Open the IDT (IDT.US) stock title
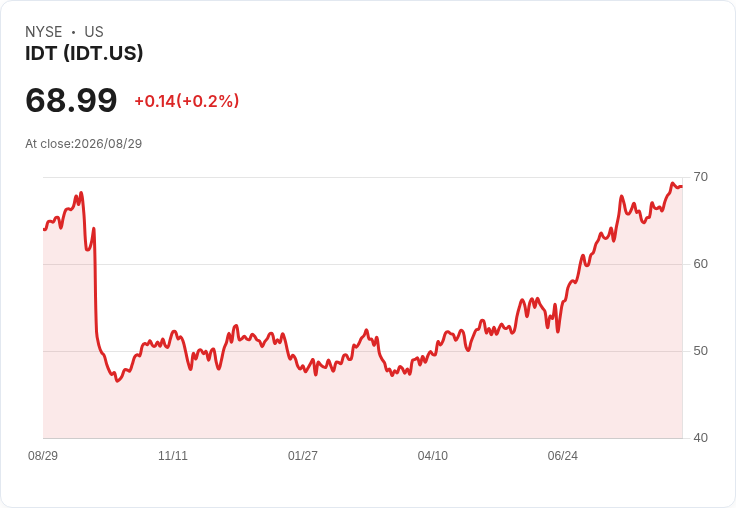 (84, 53)
